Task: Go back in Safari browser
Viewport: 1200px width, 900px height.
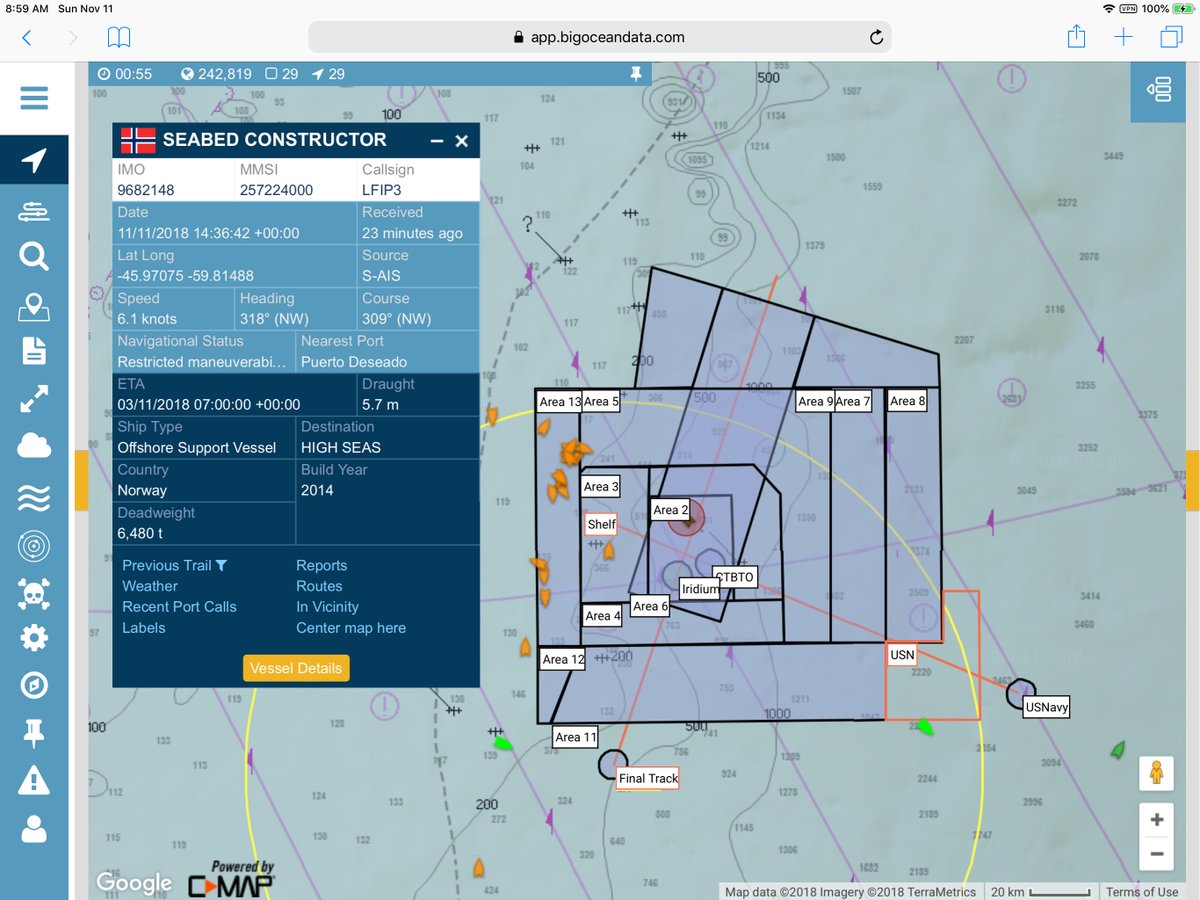Action: 27,37
